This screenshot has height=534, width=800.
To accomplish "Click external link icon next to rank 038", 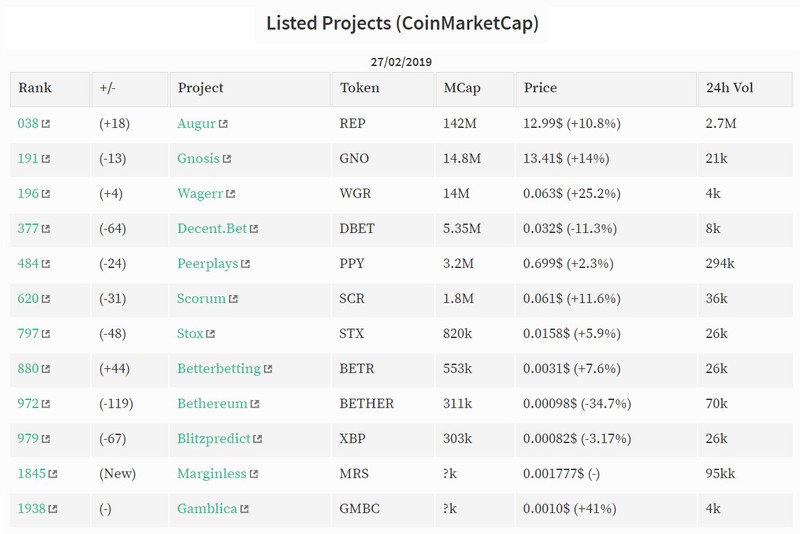I will pos(46,123).
